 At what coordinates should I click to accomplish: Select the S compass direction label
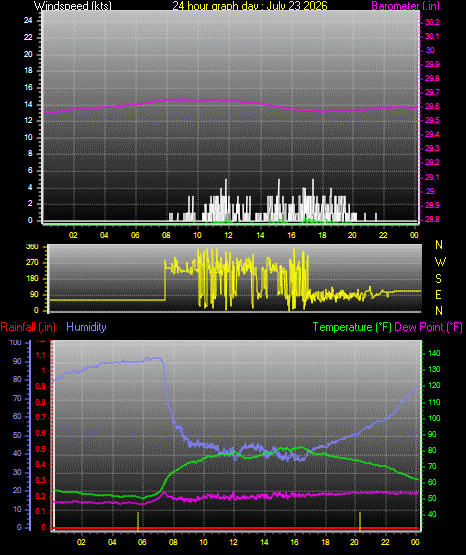coord(438,279)
